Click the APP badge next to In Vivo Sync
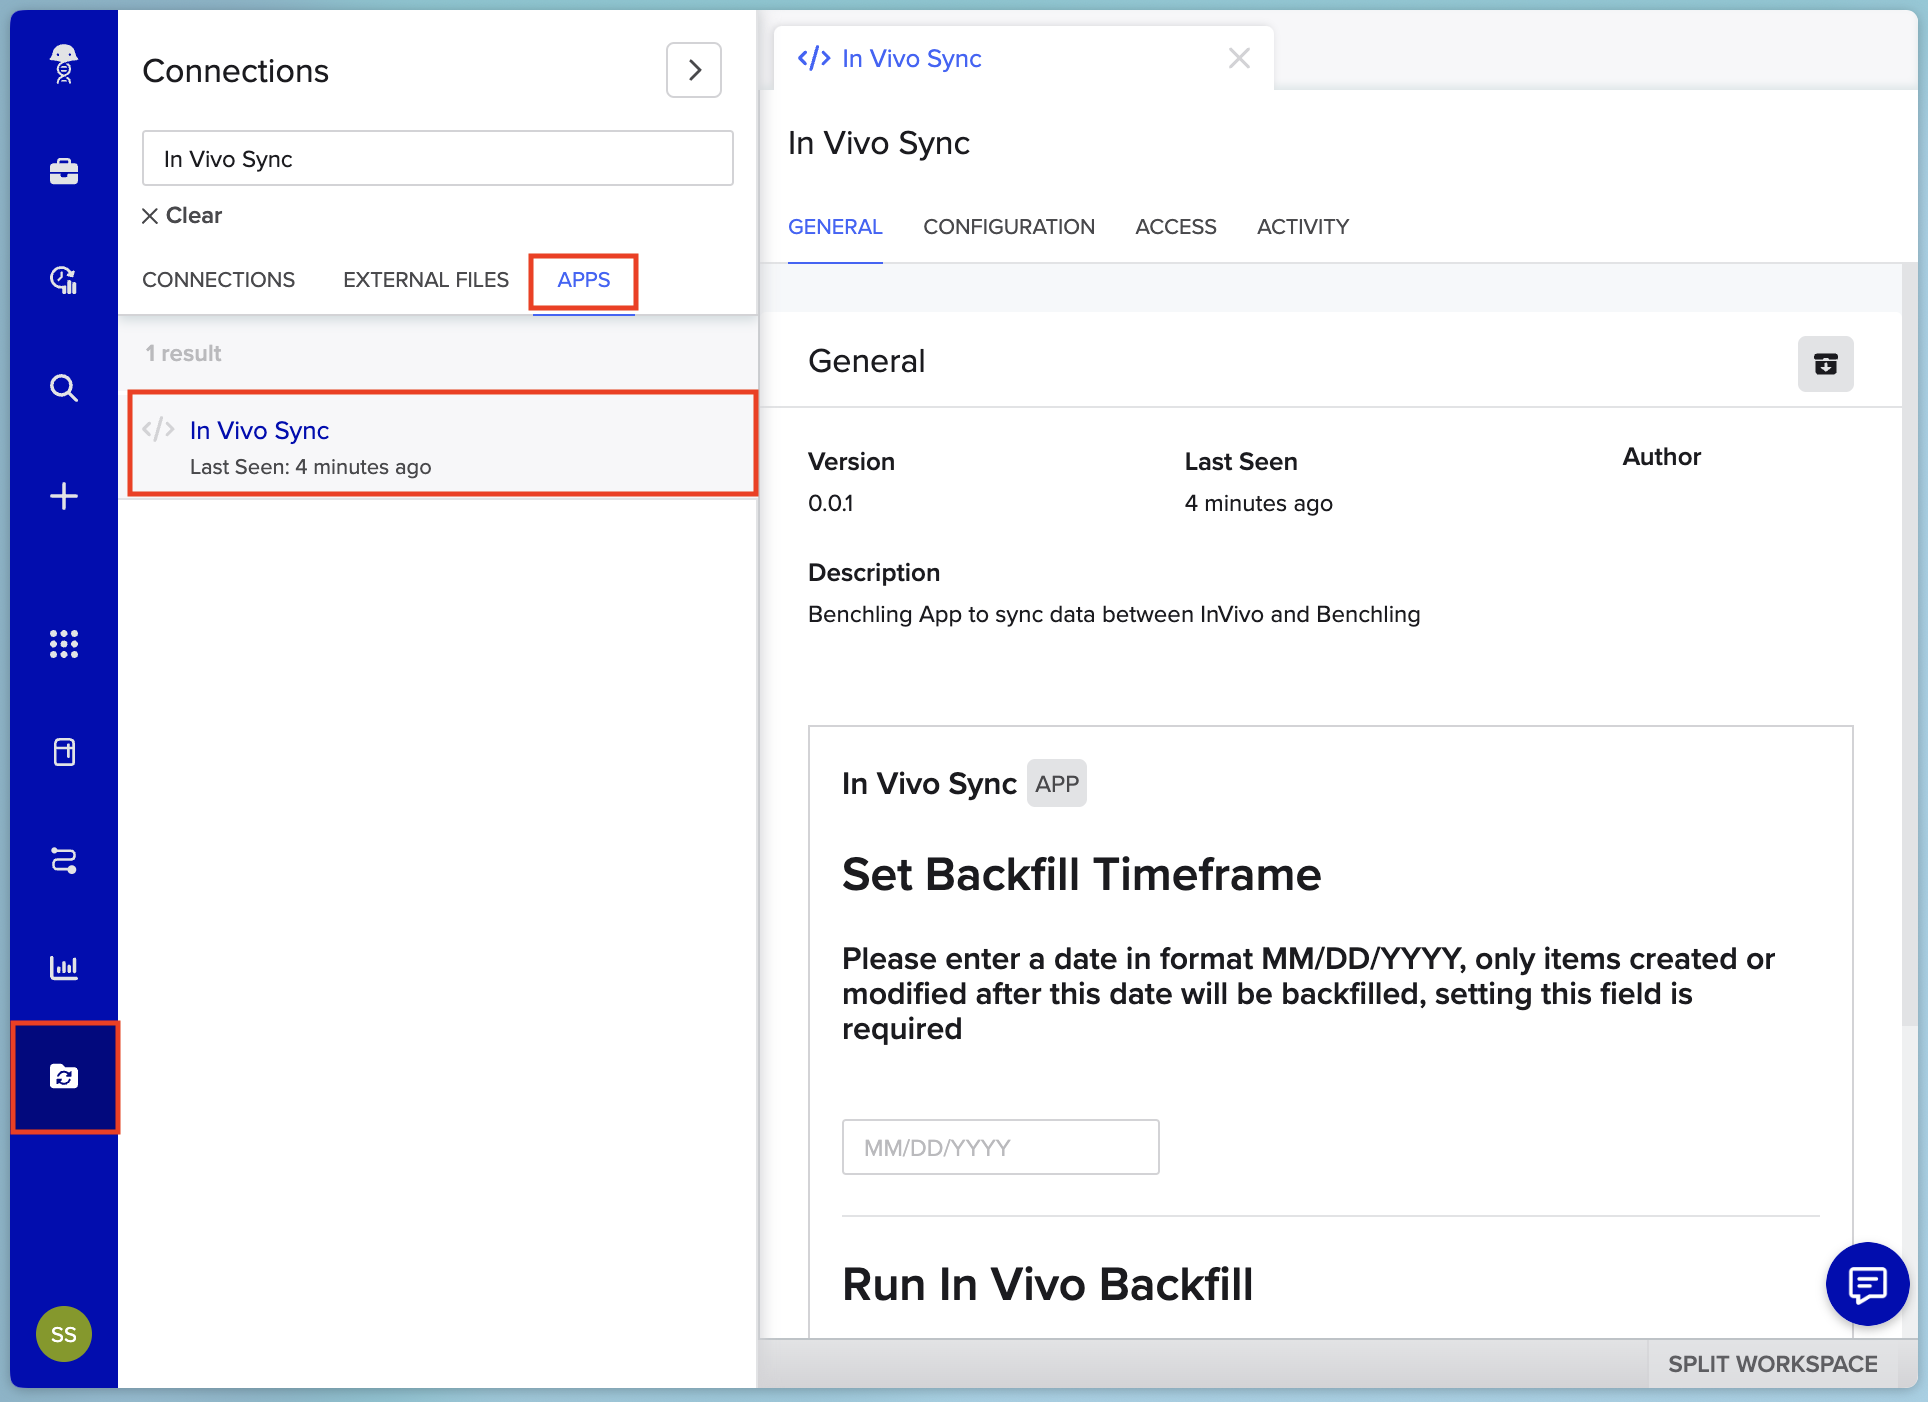This screenshot has height=1402, width=1928. tap(1057, 784)
